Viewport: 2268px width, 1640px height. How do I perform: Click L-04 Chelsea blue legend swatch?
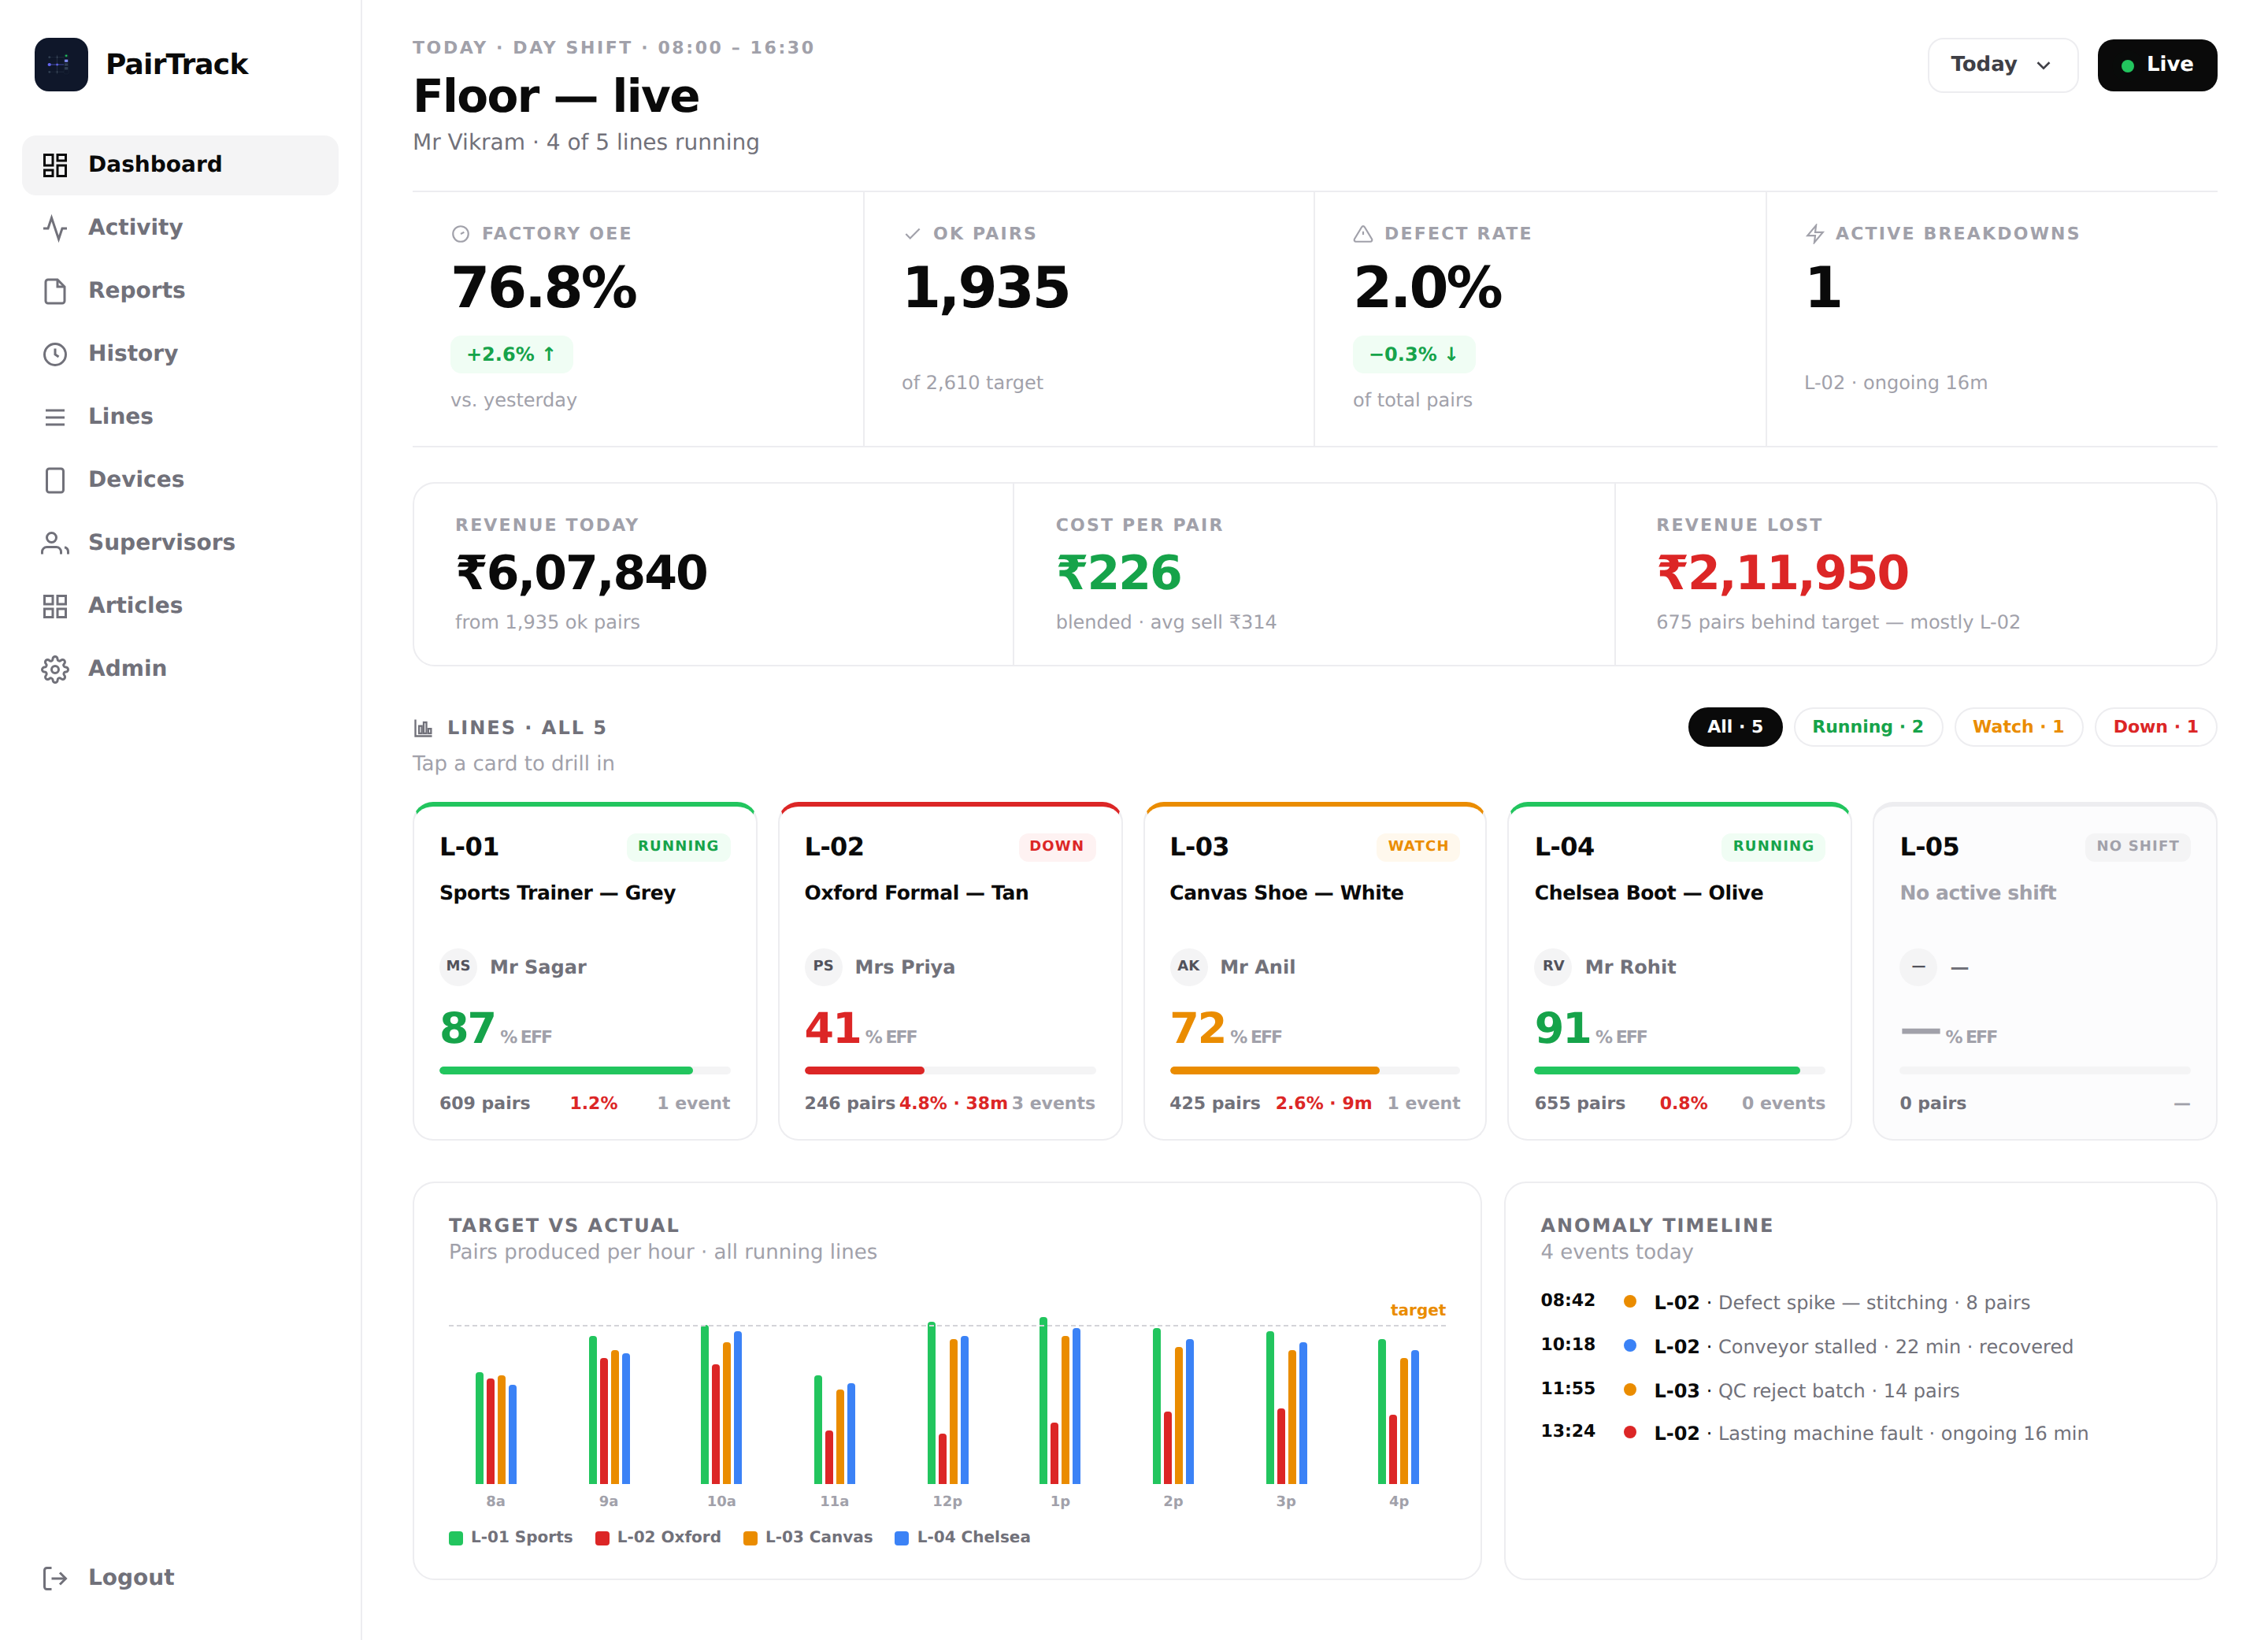coord(902,1538)
